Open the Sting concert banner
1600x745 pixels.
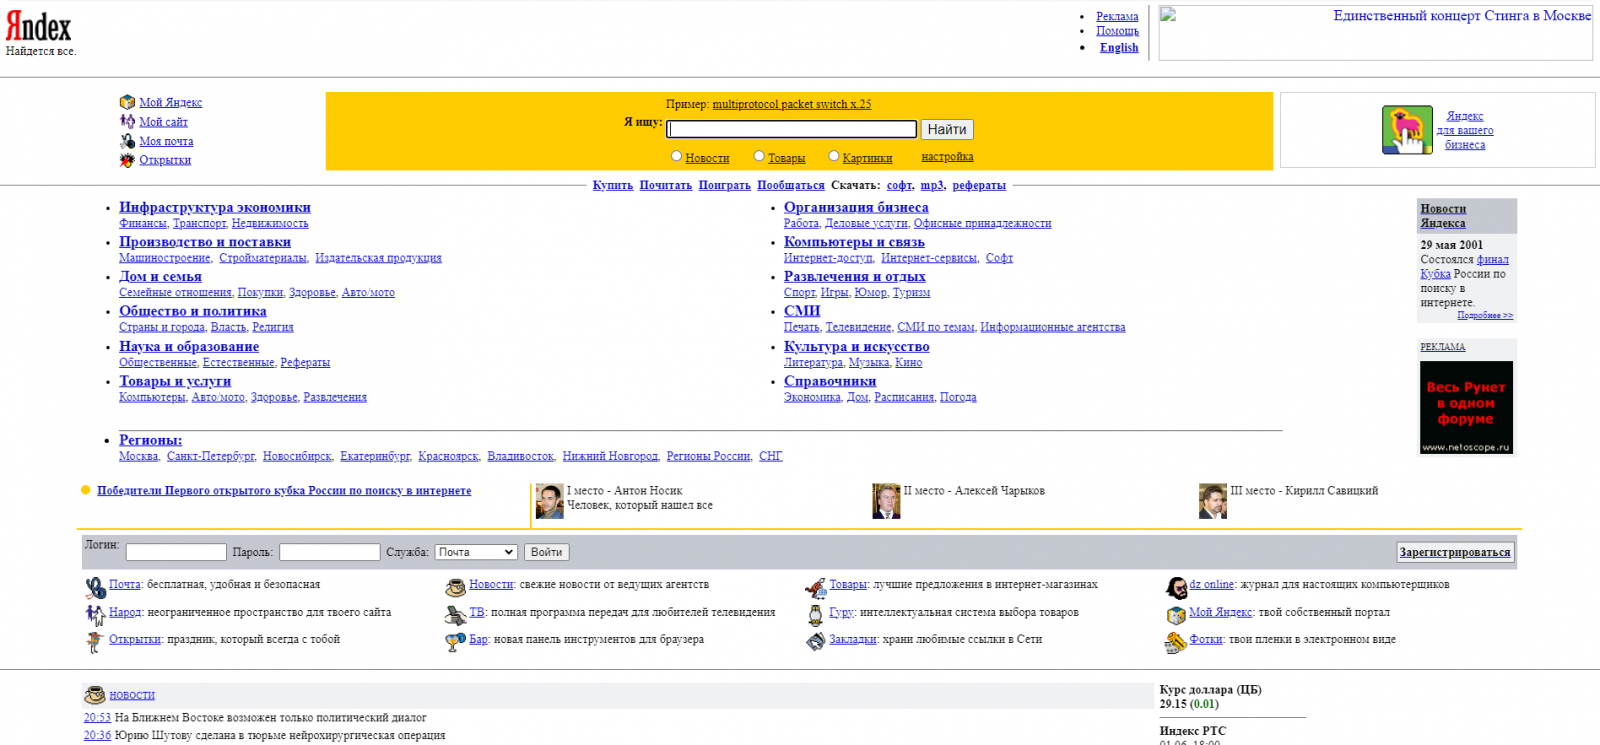(x=1376, y=33)
